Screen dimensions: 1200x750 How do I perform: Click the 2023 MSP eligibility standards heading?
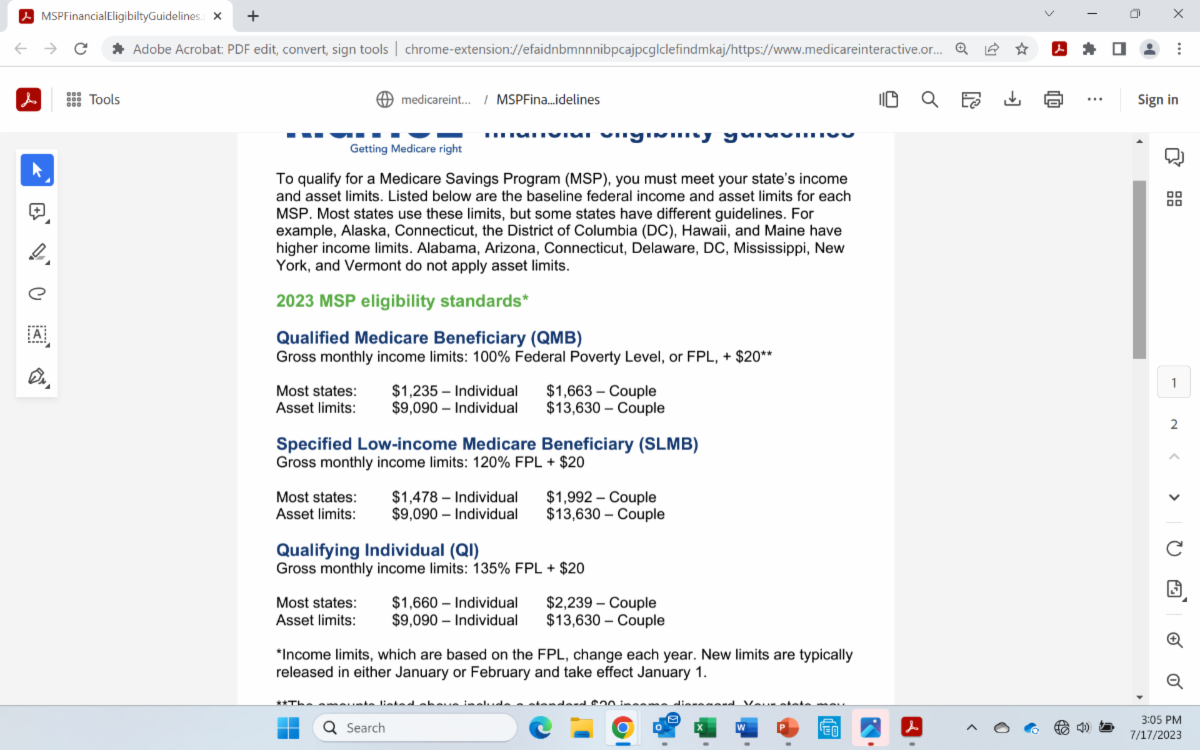point(402,301)
